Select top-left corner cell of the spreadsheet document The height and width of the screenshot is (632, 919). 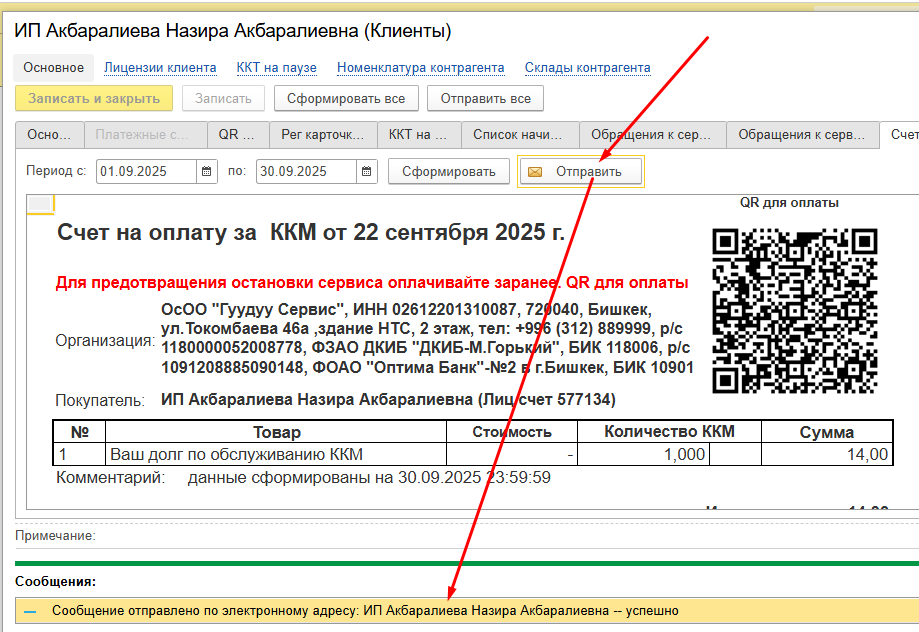tap(40, 203)
